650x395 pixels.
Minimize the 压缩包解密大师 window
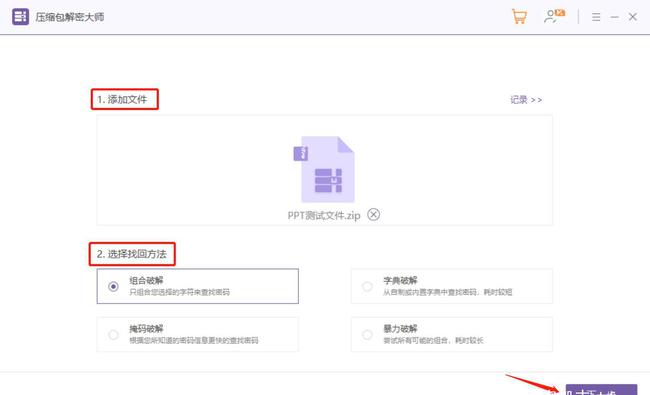[614, 17]
